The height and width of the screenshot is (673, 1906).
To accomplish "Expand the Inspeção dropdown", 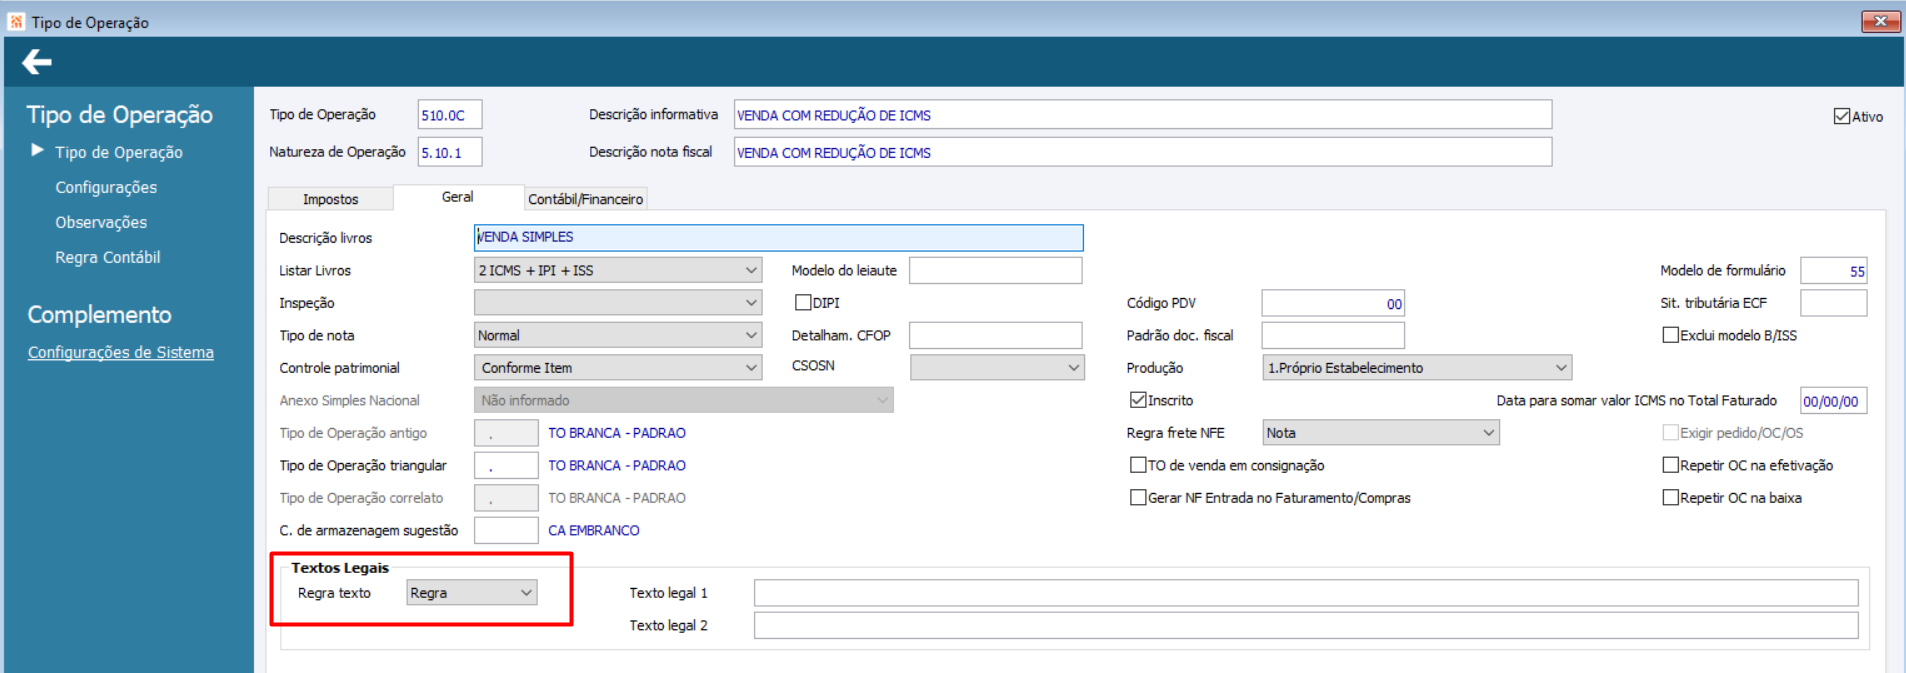I will (618, 303).
